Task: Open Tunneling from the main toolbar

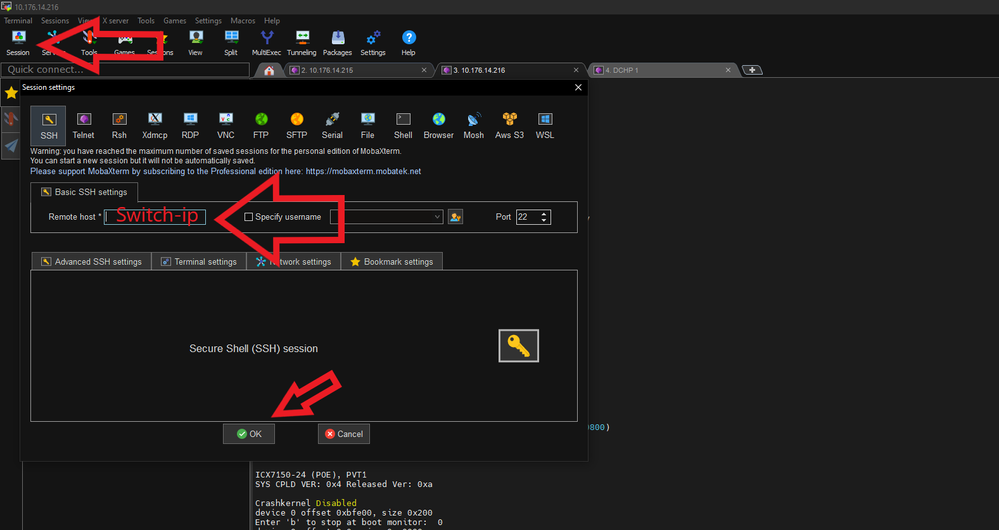Action: click(x=301, y=42)
